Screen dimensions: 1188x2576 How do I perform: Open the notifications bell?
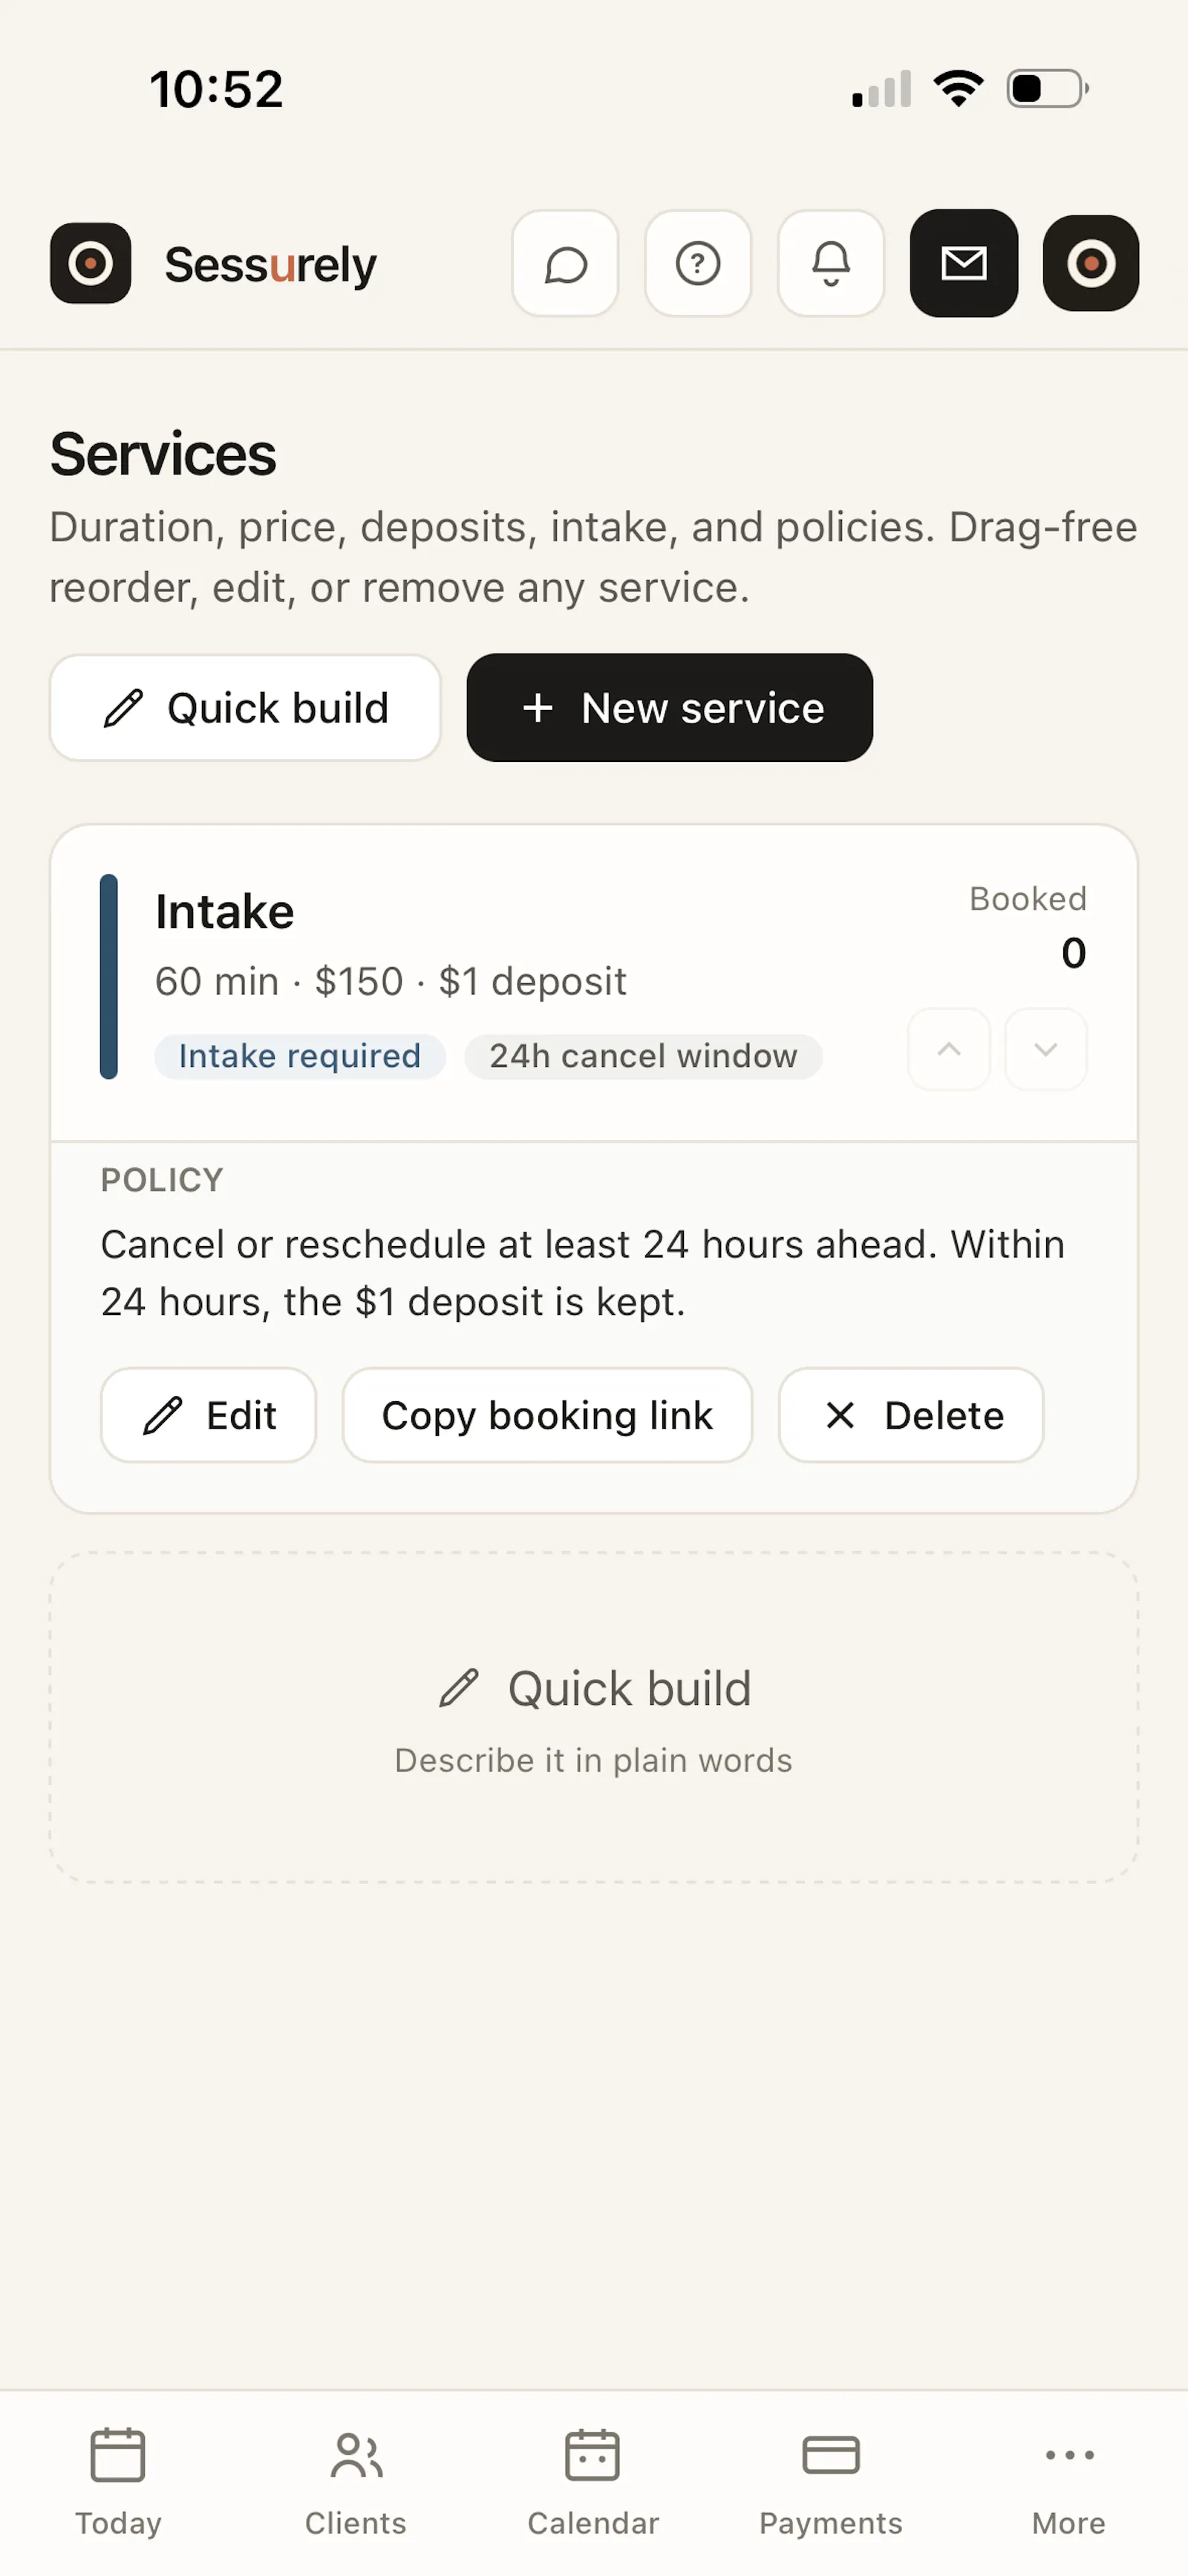[831, 264]
